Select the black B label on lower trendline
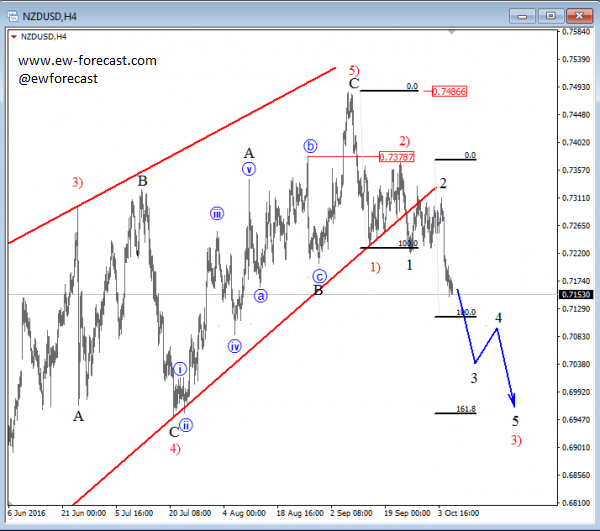This screenshot has height=531, width=600. [318, 290]
